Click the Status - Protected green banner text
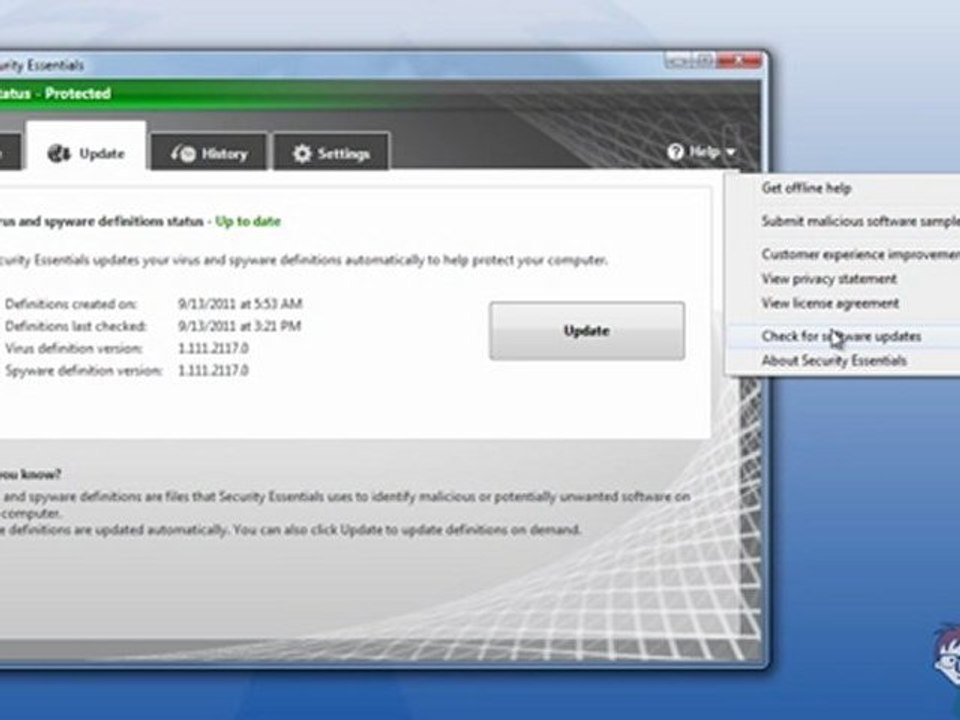960x720 pixels. (55, 94)
